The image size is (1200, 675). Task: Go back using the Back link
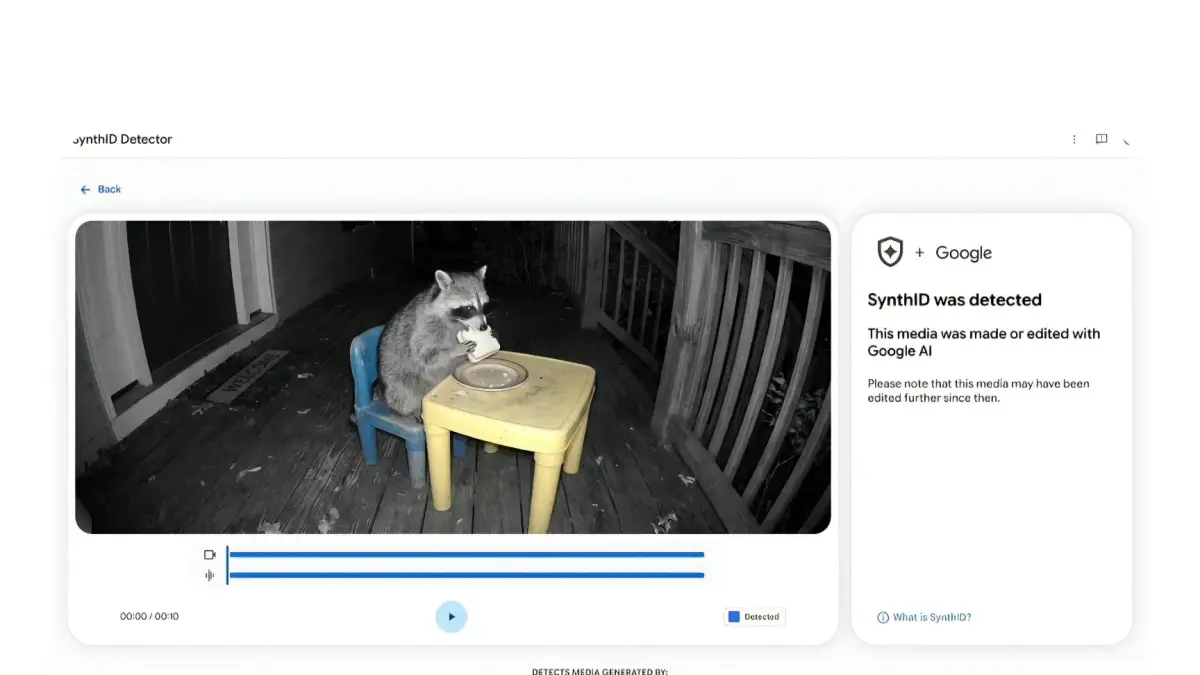point(101,189)
